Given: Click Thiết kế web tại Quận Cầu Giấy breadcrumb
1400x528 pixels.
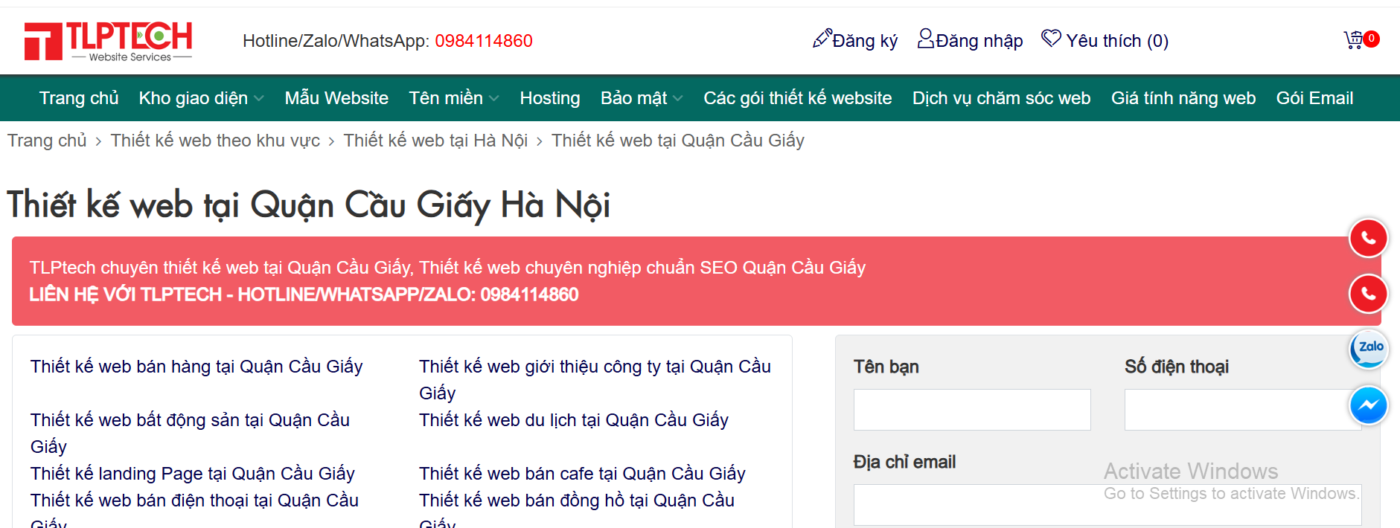Looking at the screenshot, I should 677,141.
